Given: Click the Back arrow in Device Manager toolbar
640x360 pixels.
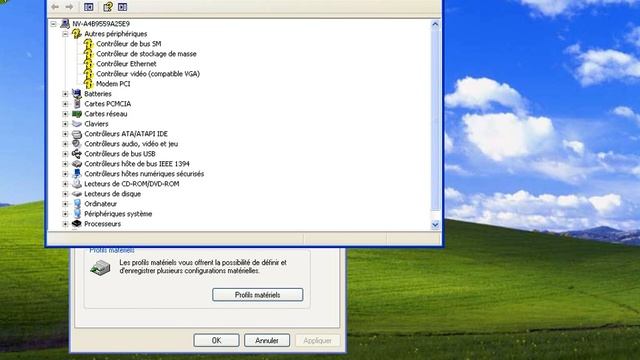Looking at the screenshot, I should (x=55, y=7).
